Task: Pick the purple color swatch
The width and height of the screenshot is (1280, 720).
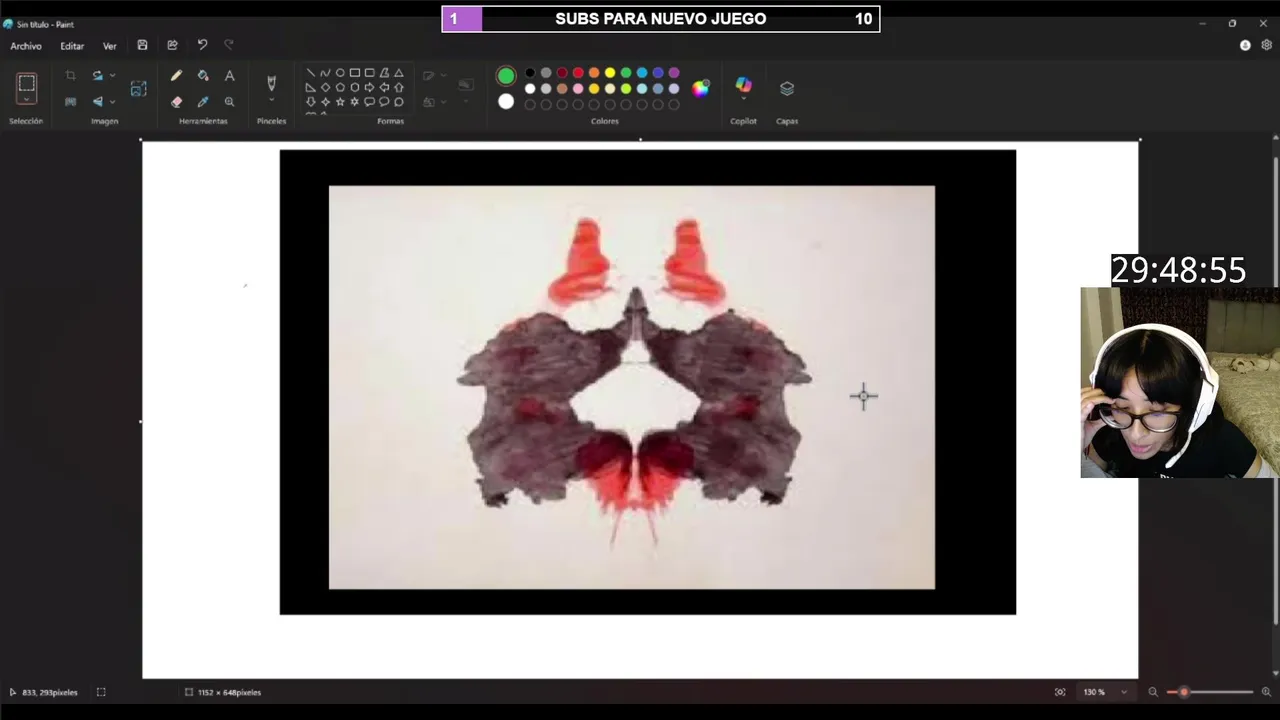Action: (x=674, y=73)
